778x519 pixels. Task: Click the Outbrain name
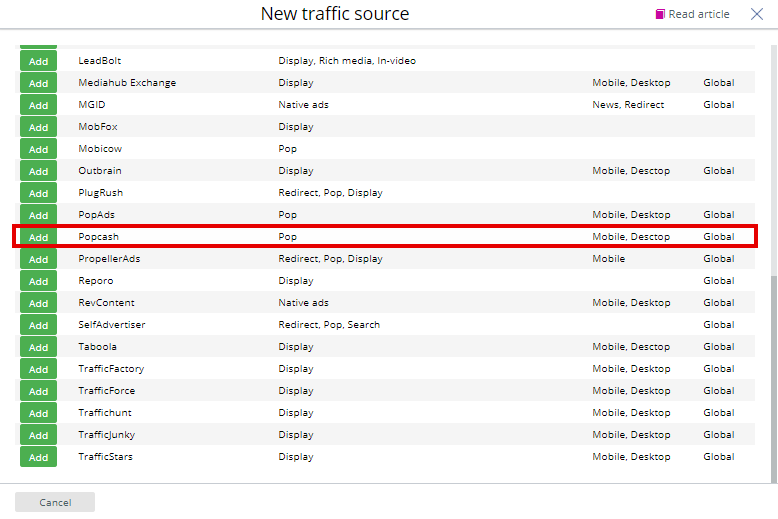100,171
